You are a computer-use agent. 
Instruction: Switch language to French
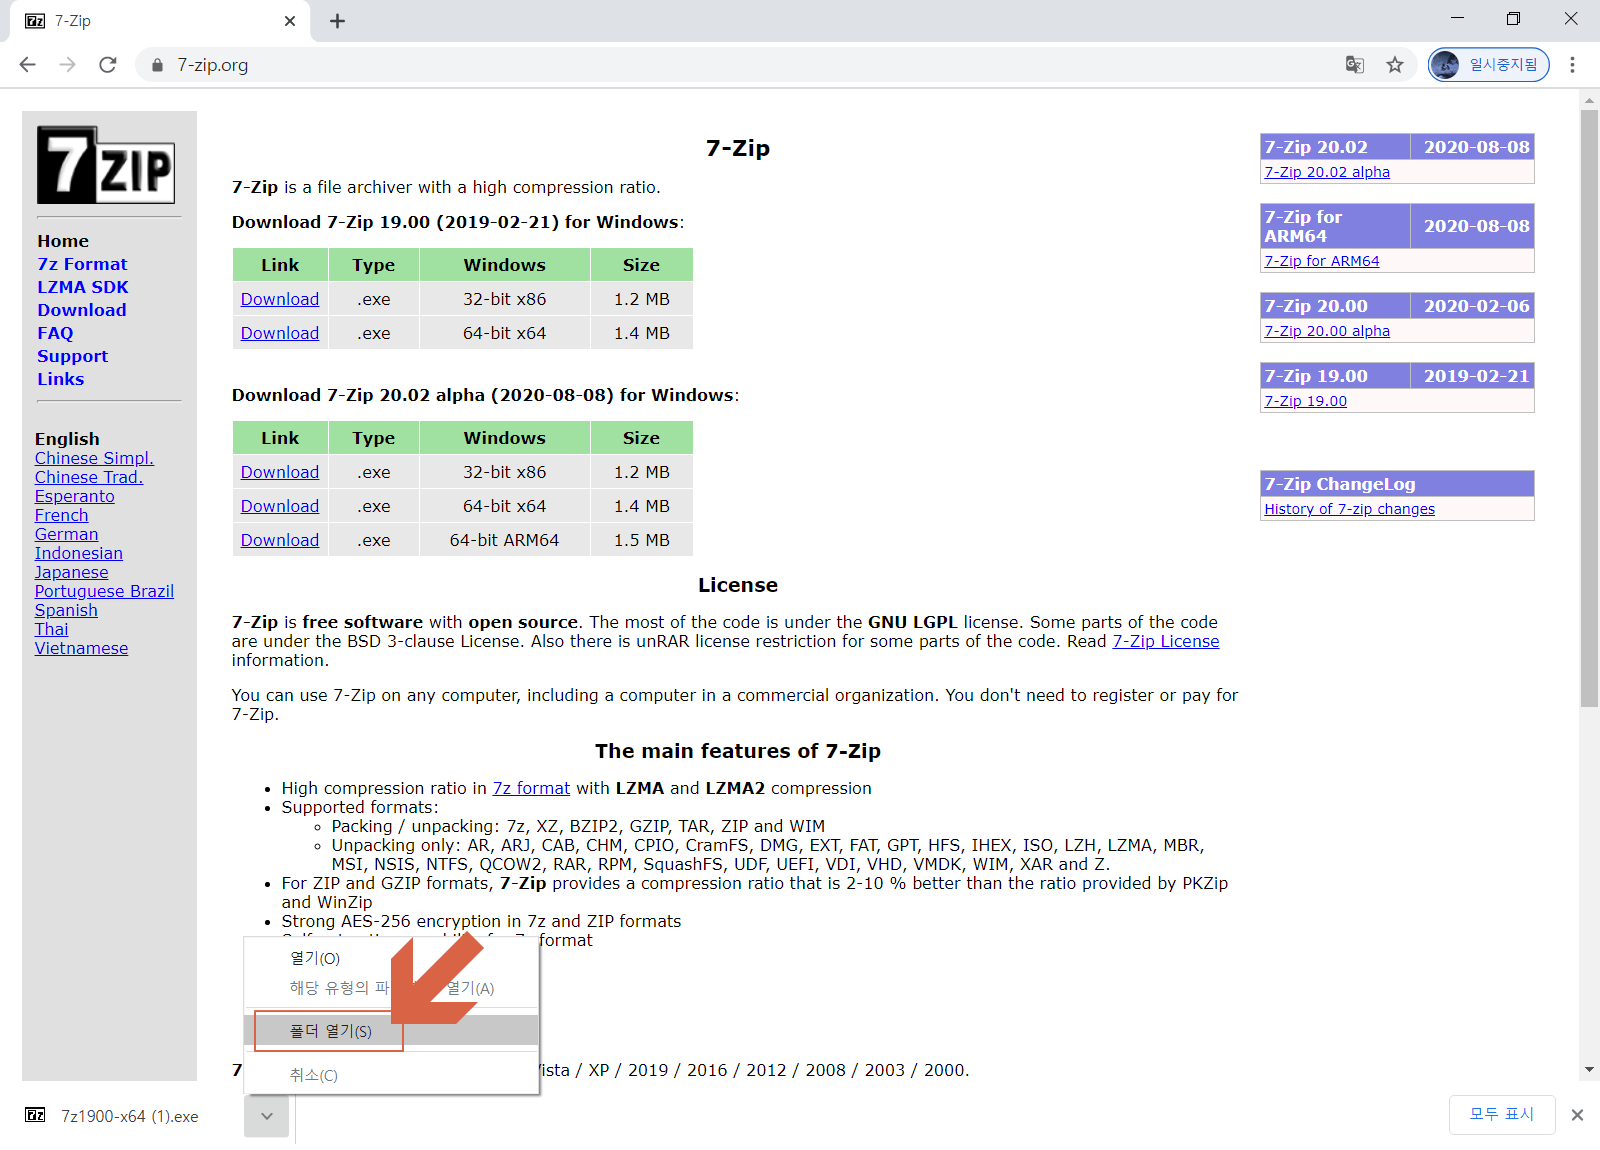pos(61,515)
